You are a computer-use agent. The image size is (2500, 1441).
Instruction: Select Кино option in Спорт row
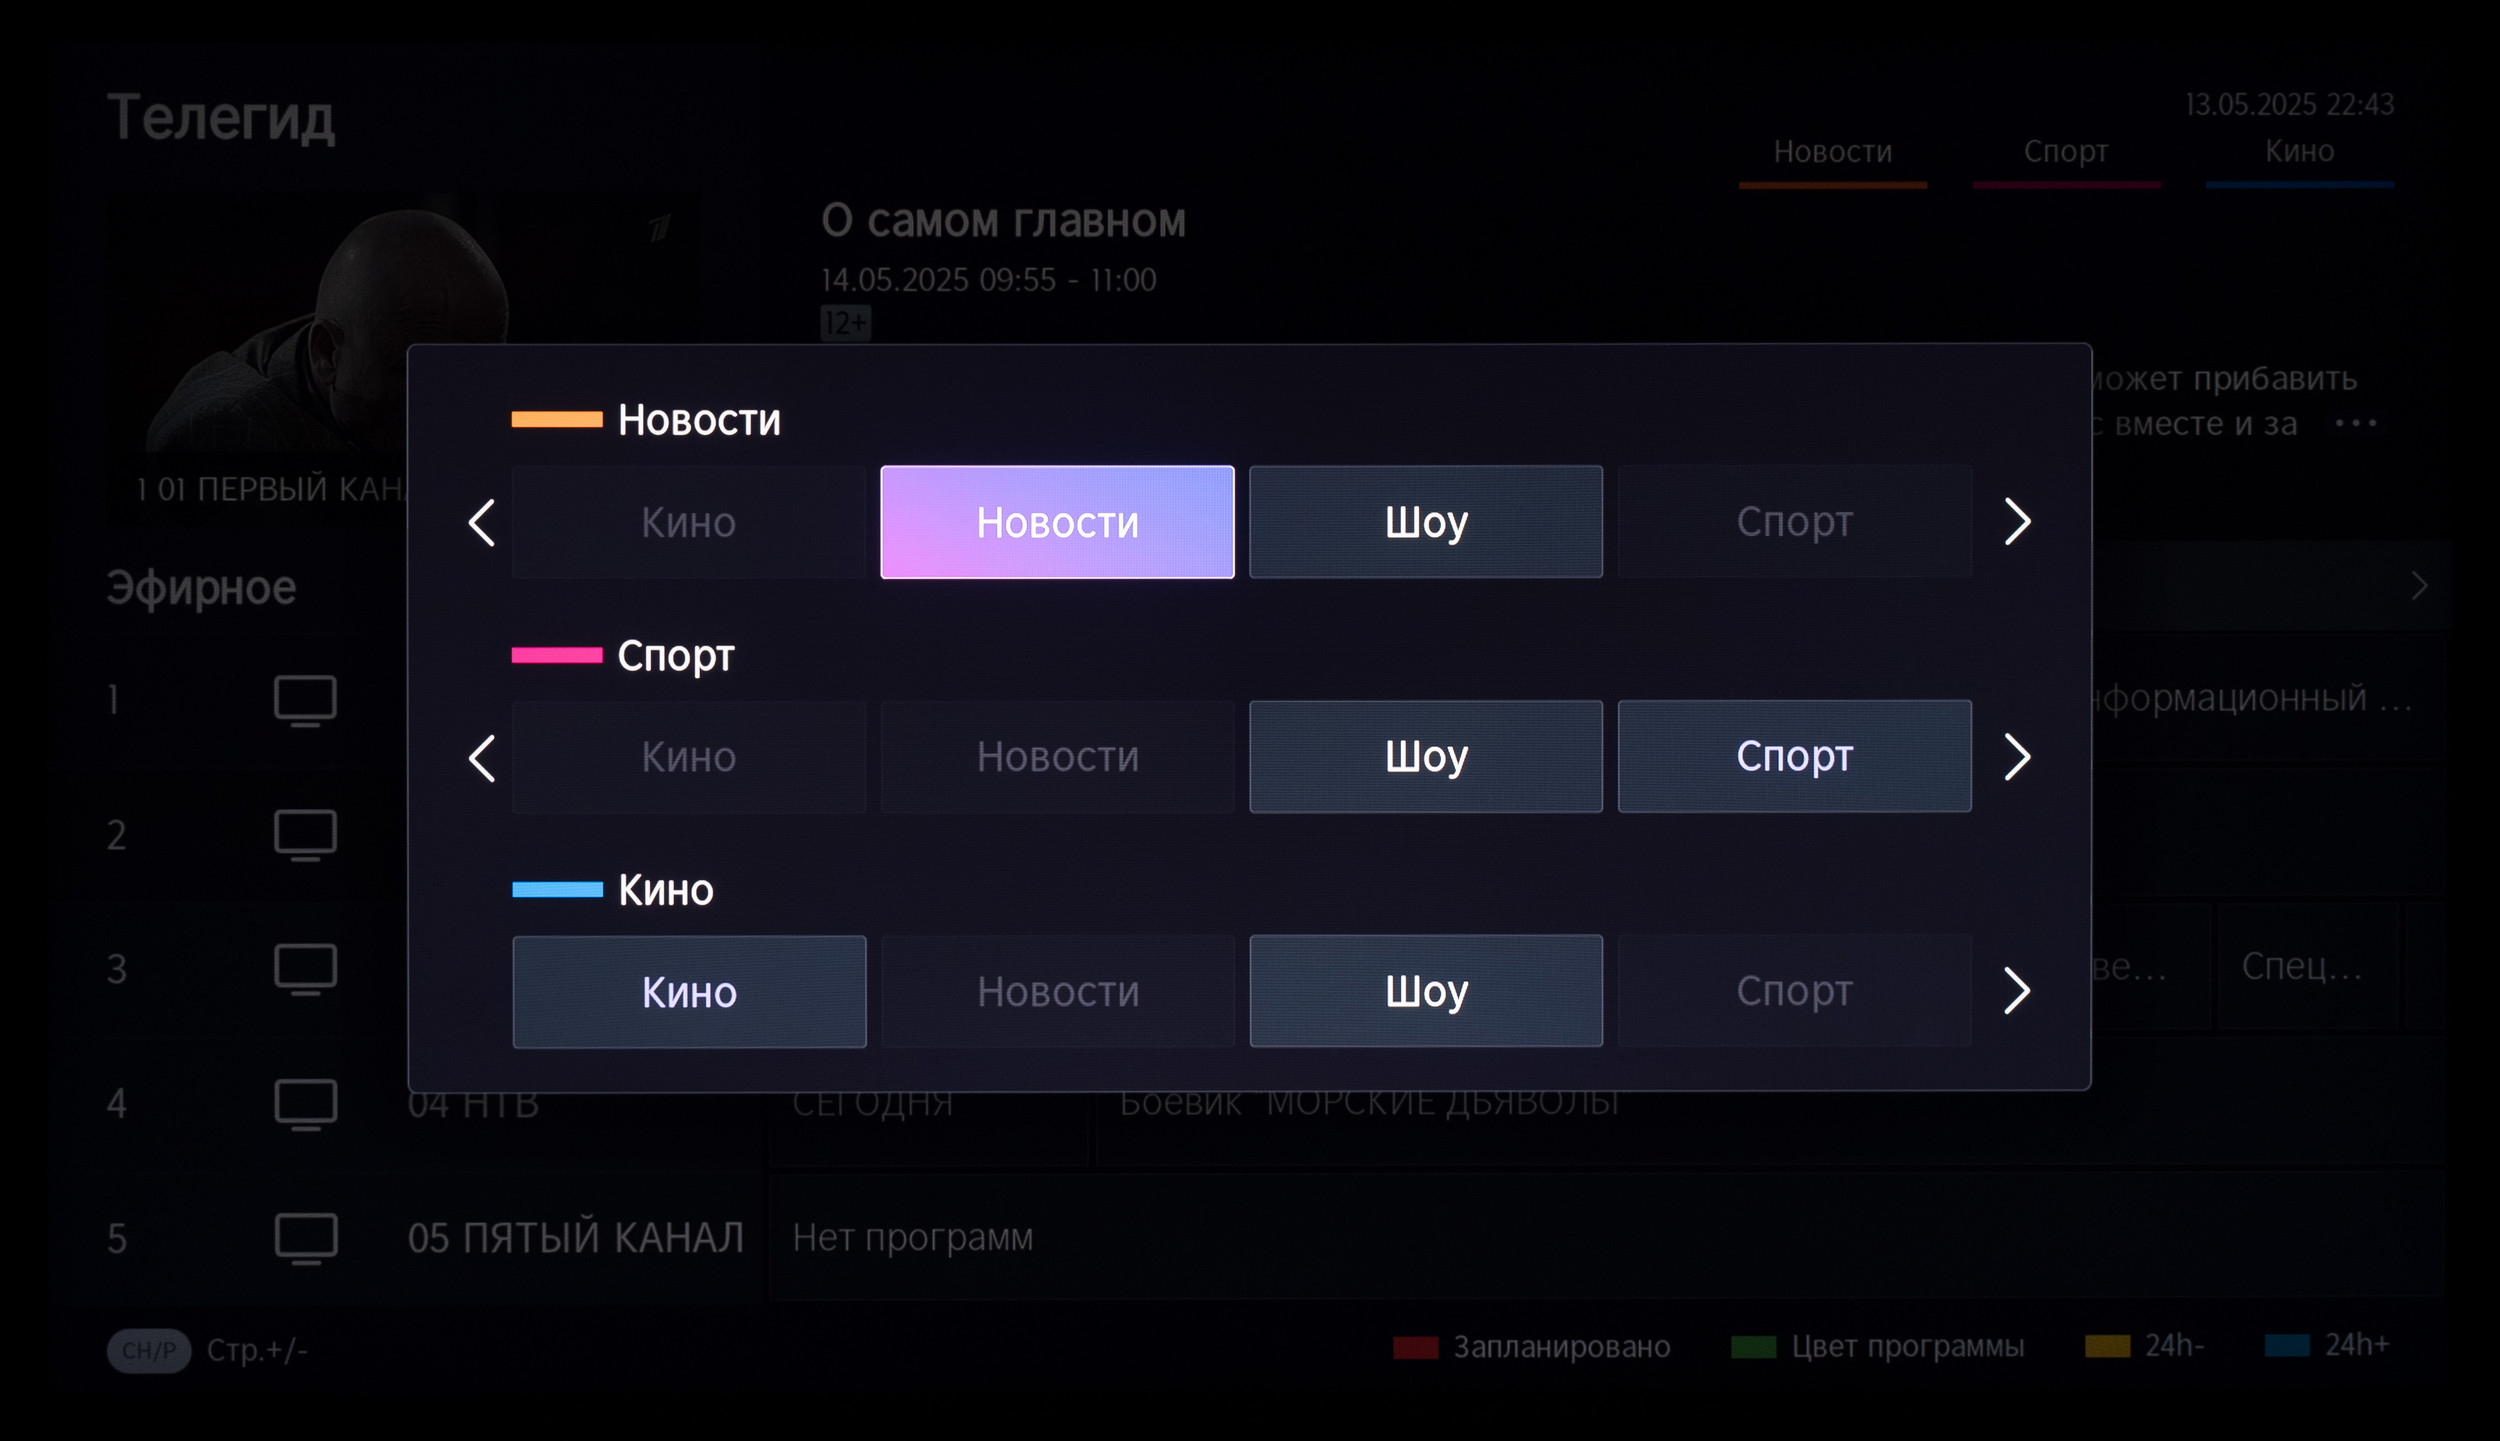(x=689, y=757)
